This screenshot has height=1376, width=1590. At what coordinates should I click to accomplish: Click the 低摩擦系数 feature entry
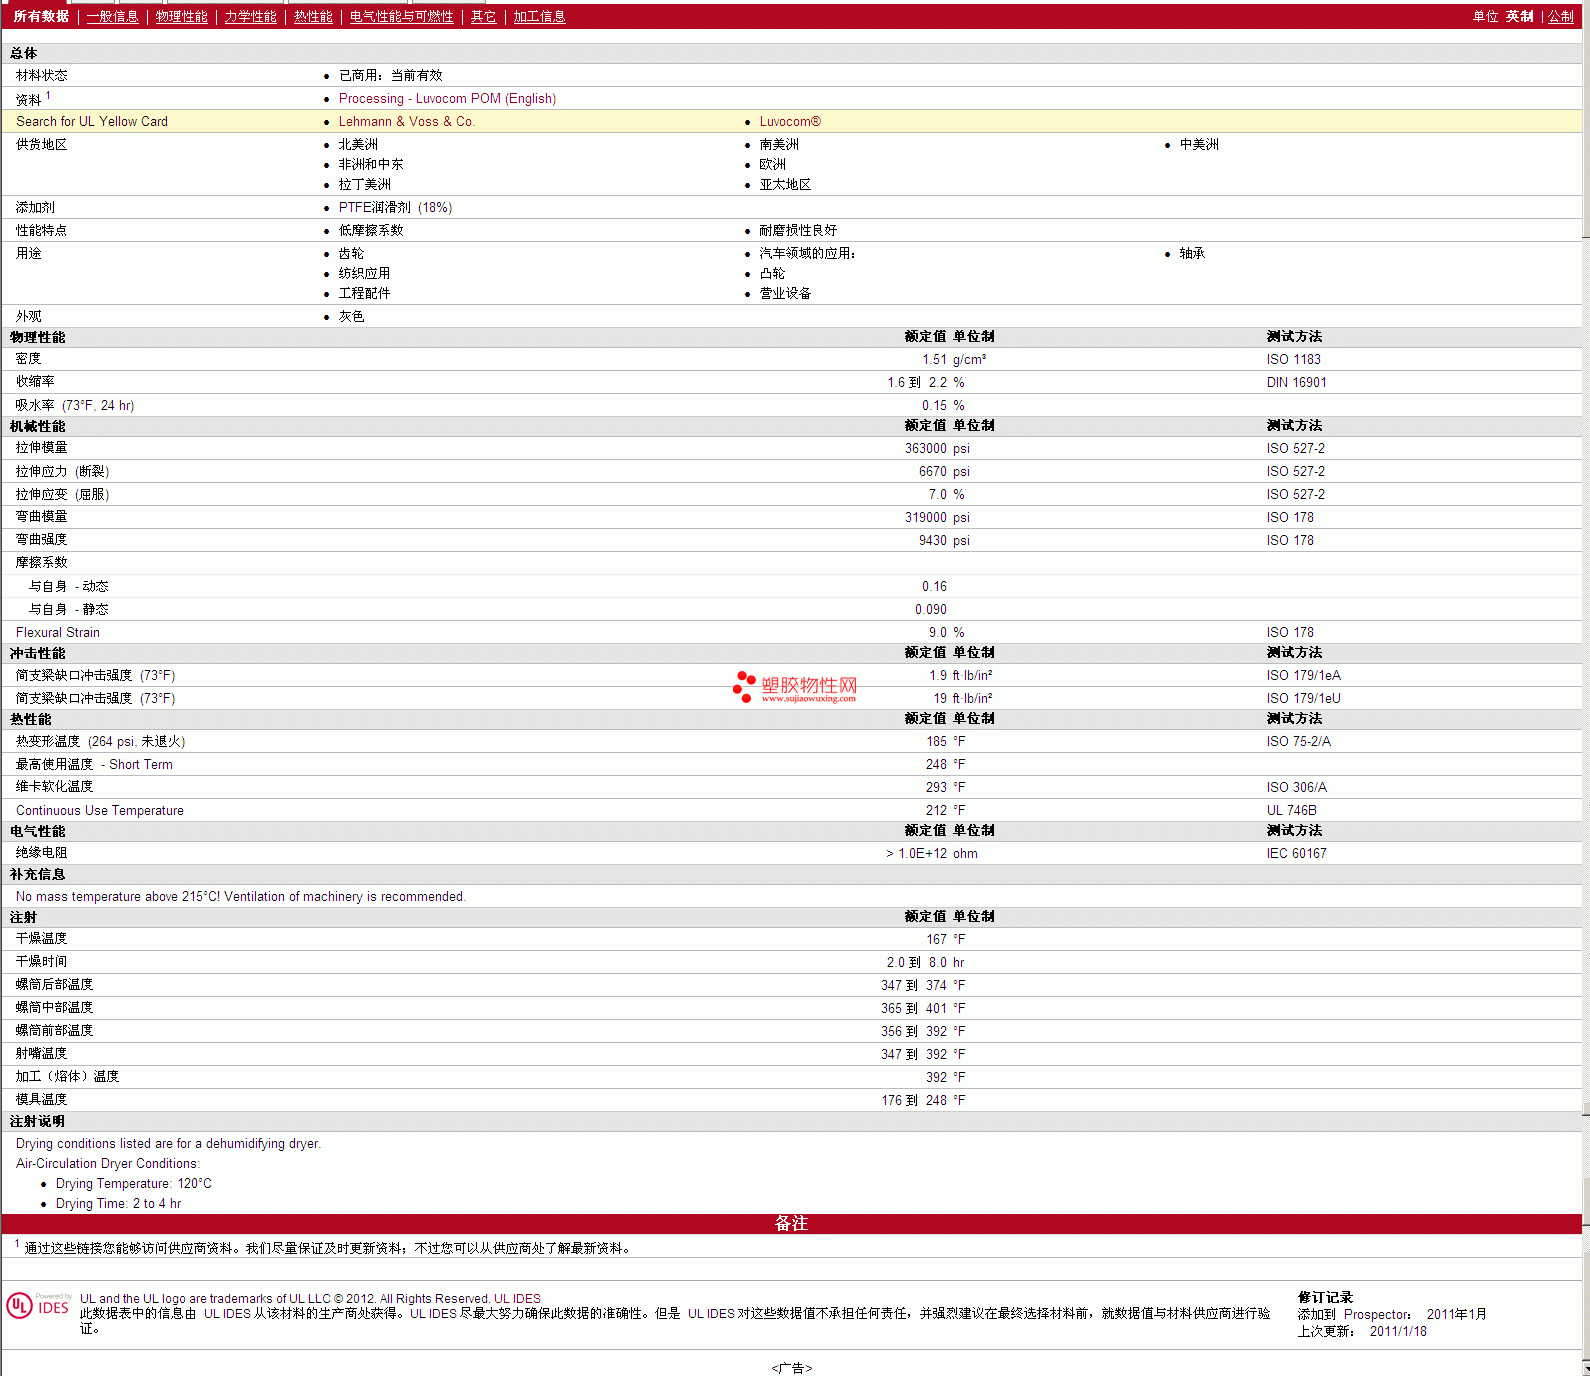pyautogui.click(x=371, y=230)
